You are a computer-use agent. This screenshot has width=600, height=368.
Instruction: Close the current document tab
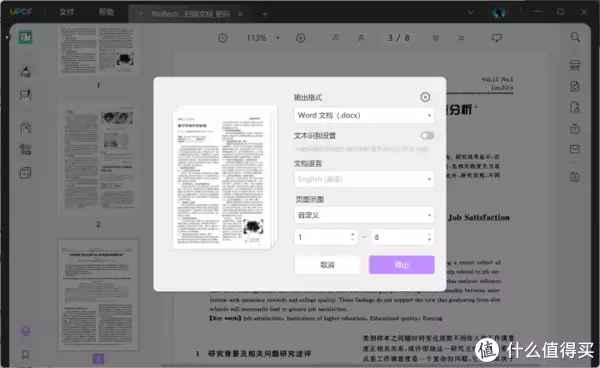pos(241,14)
